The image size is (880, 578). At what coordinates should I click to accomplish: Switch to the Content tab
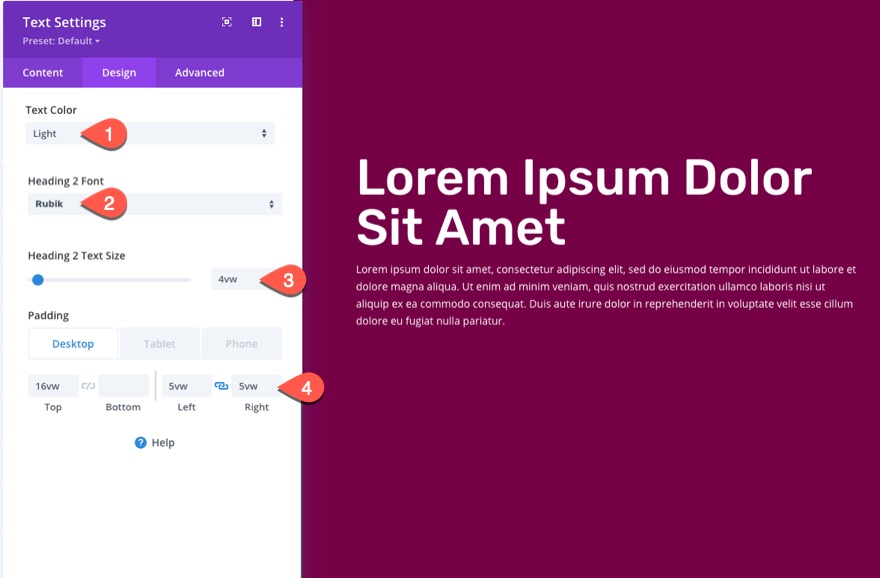coord(43,72)
